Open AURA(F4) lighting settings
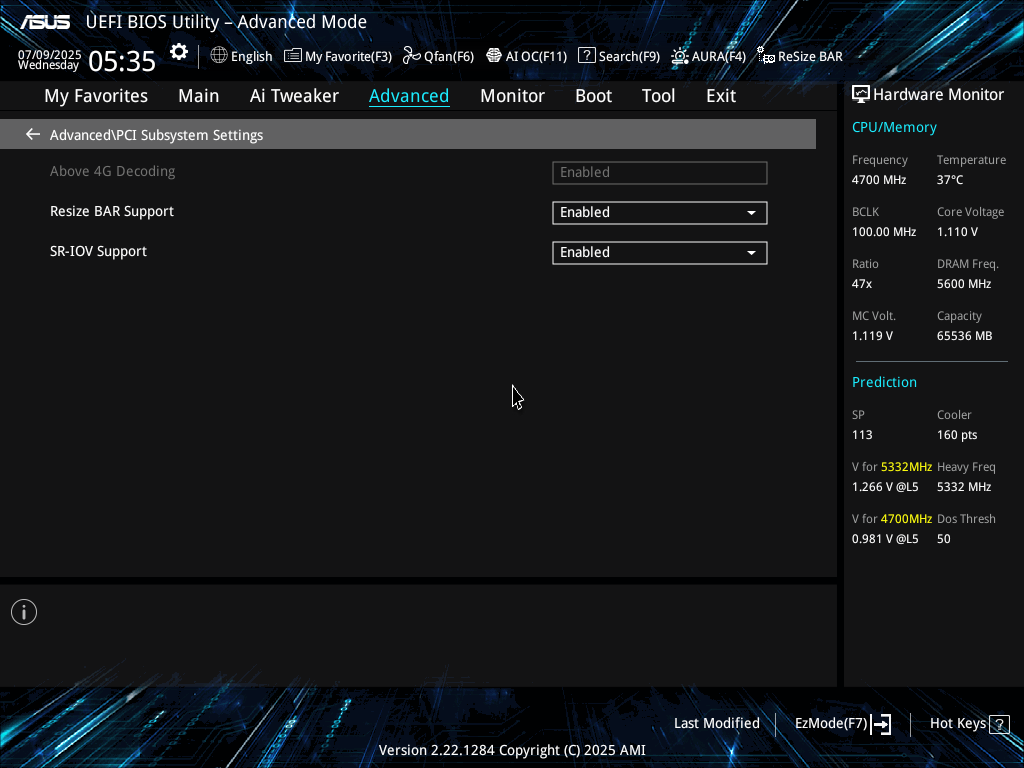Screen dimensions: 1024x768 pyautogui.click(x=708, y=56)
